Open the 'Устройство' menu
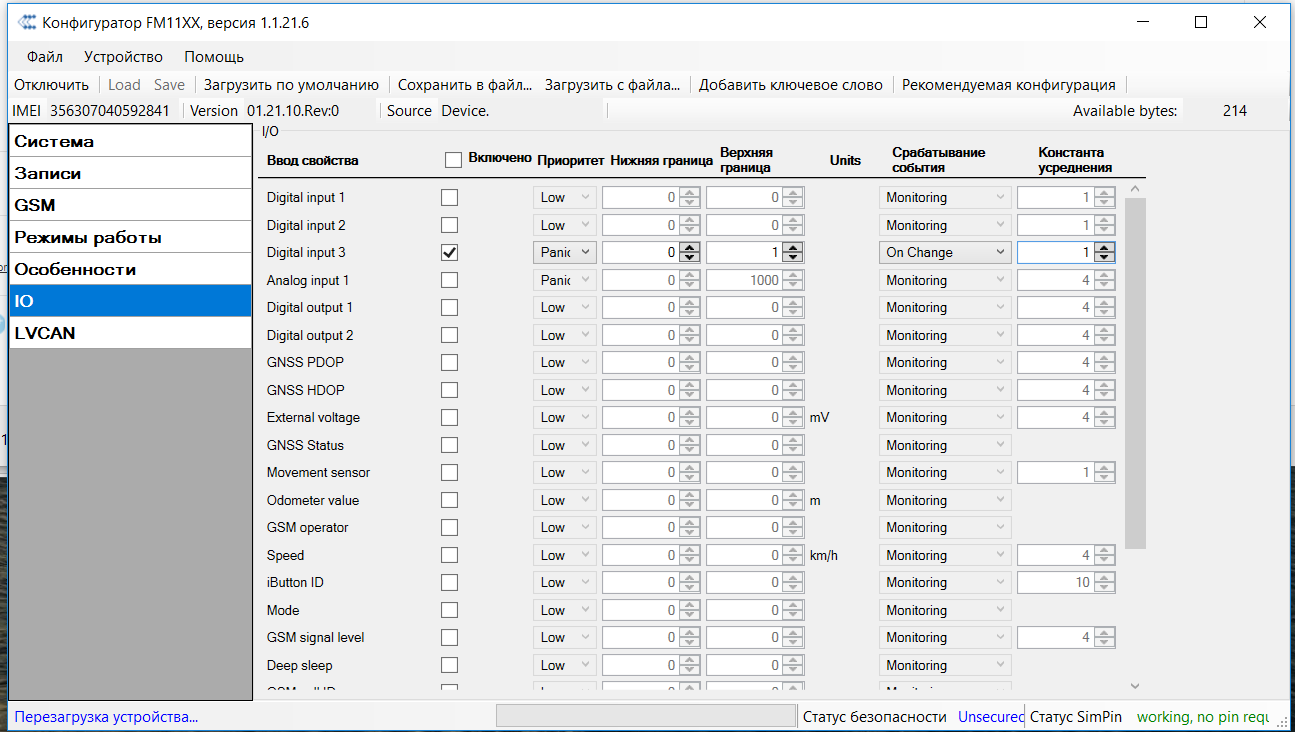Screen dimensions: 1295x732 point(123,57)
